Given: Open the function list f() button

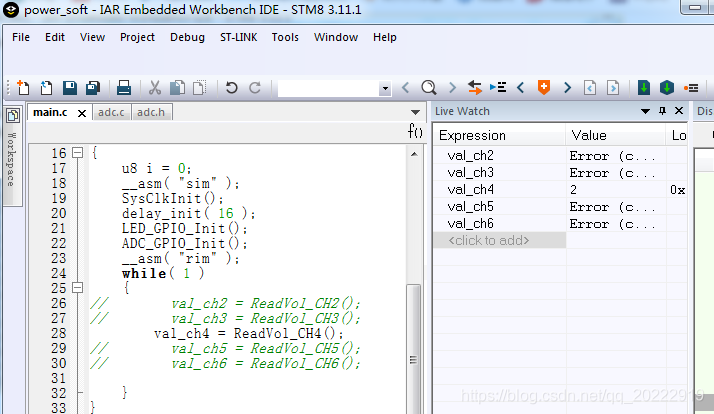Looking at the screenshot, I should [415, 132].
